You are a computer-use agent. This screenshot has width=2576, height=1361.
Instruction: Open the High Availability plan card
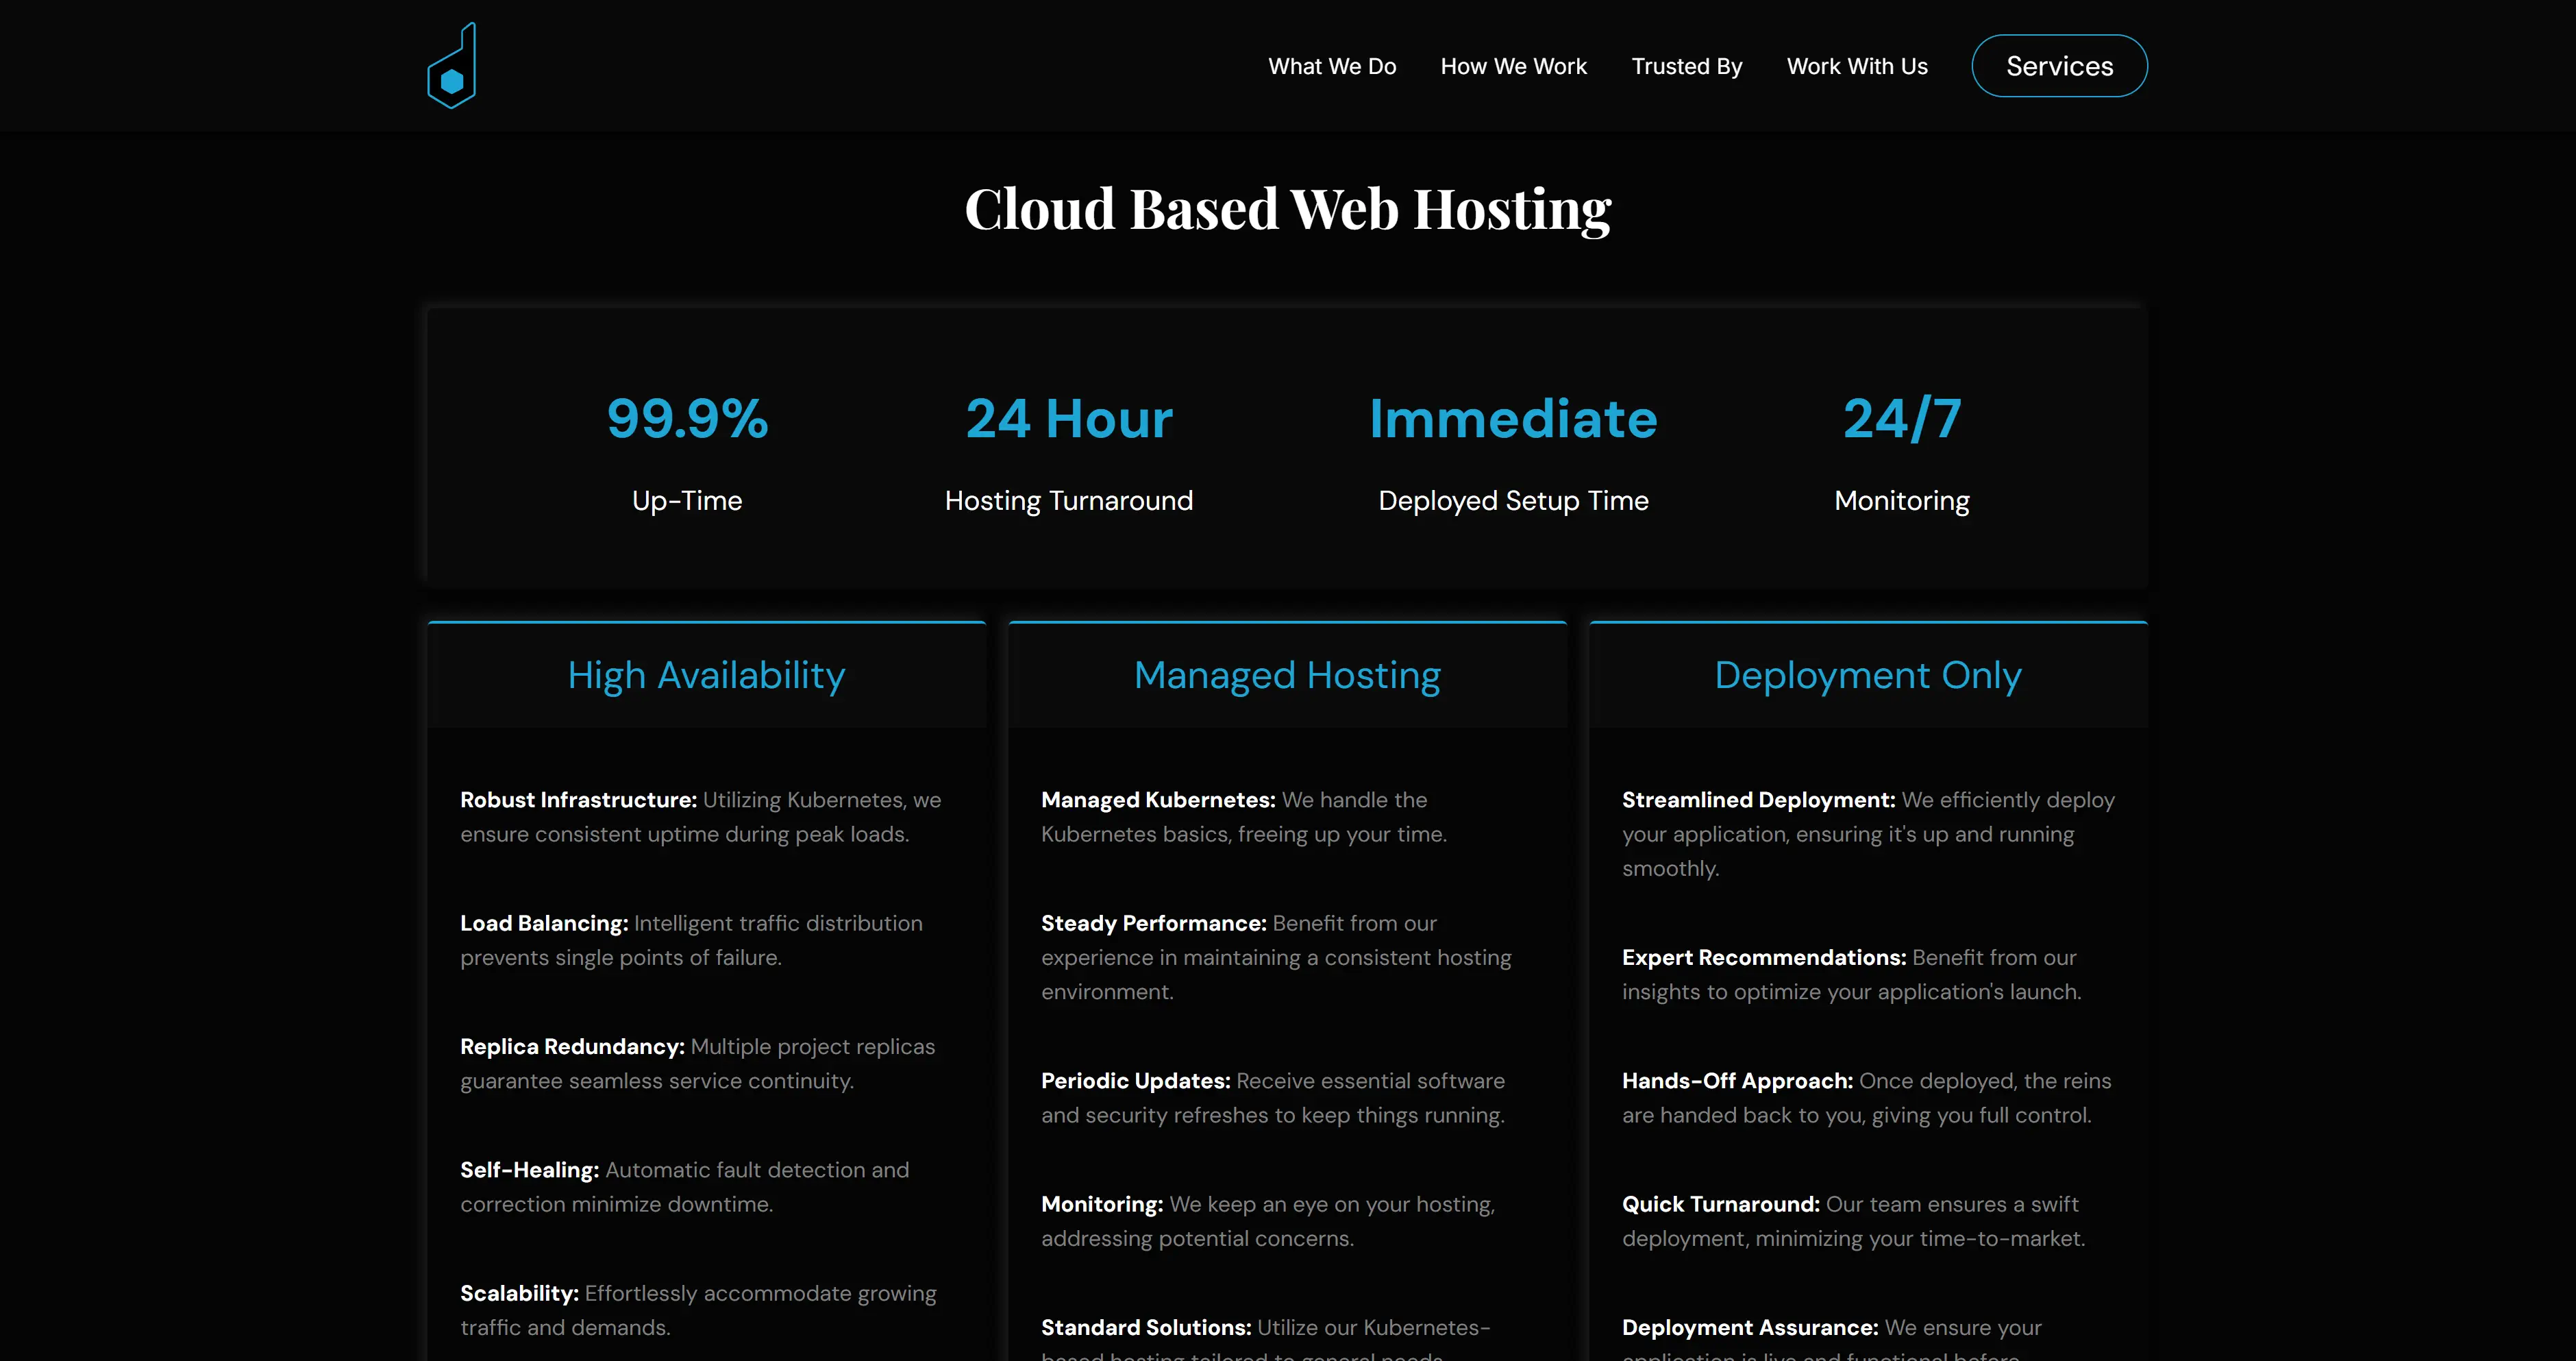tap(706, 675)
